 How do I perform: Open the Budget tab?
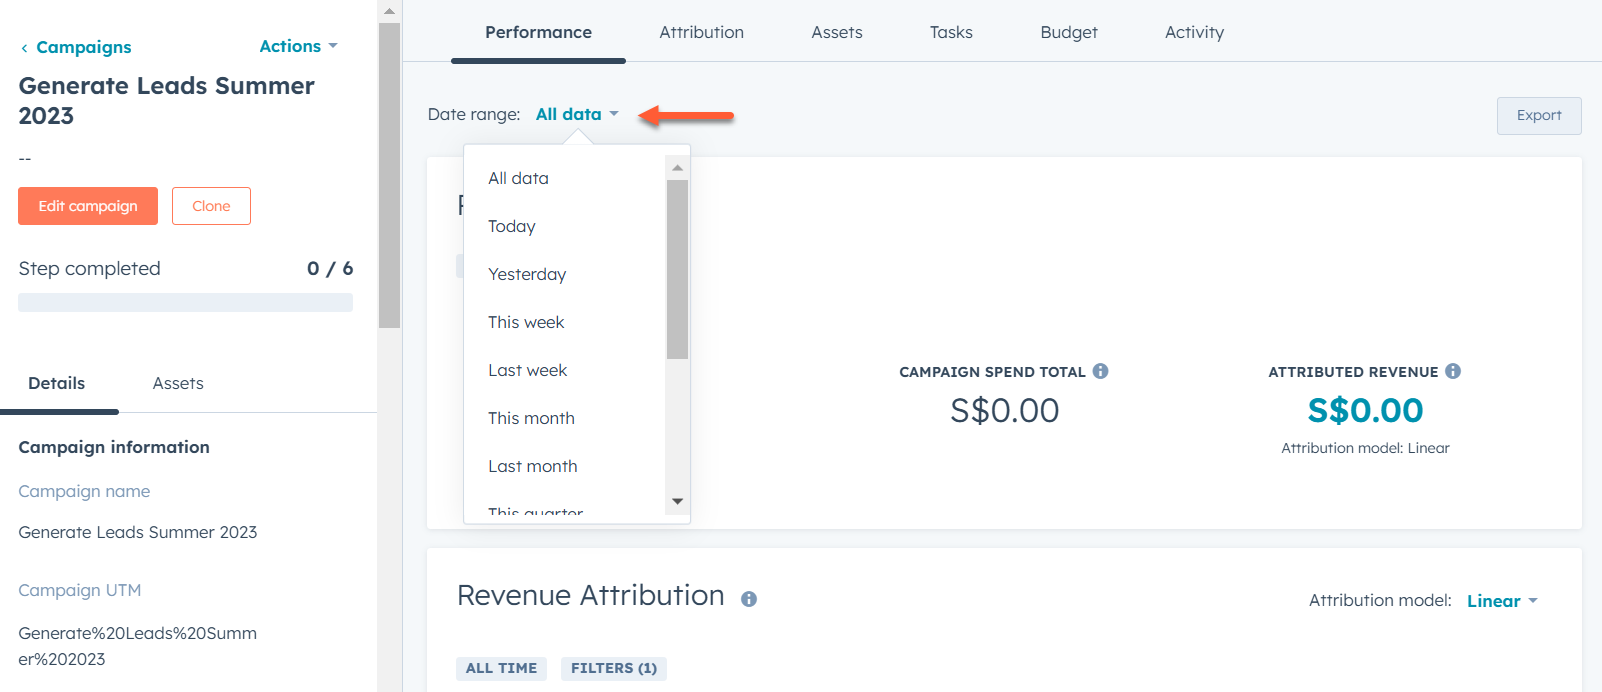click(1068, 32)
